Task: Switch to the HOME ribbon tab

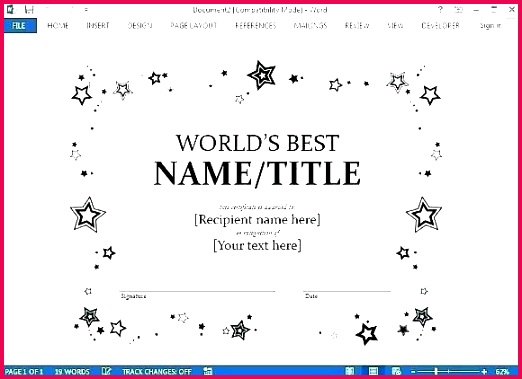Action: click(58, 26)
